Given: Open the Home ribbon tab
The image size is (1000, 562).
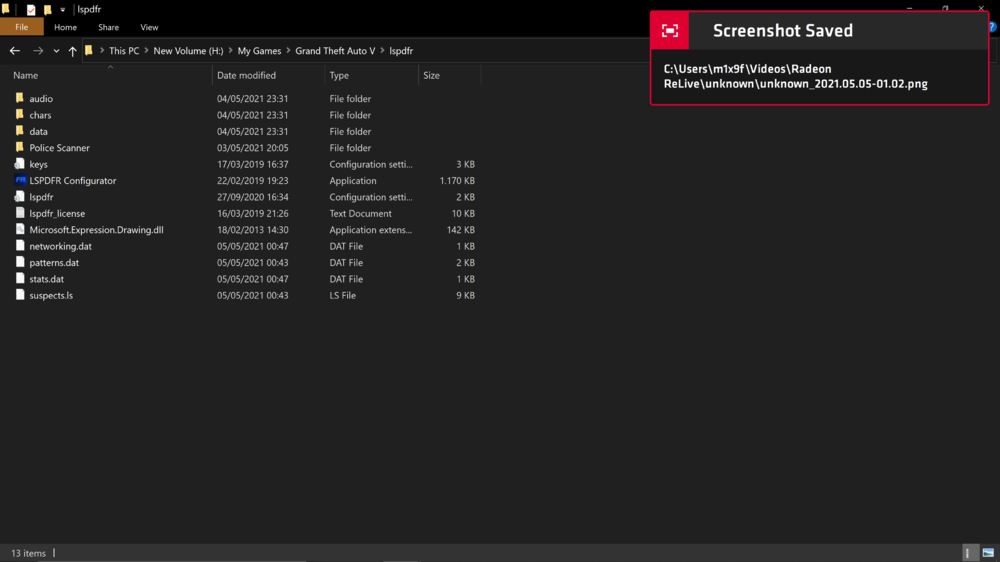Looking at the screenshot, I should pos(65,27).
